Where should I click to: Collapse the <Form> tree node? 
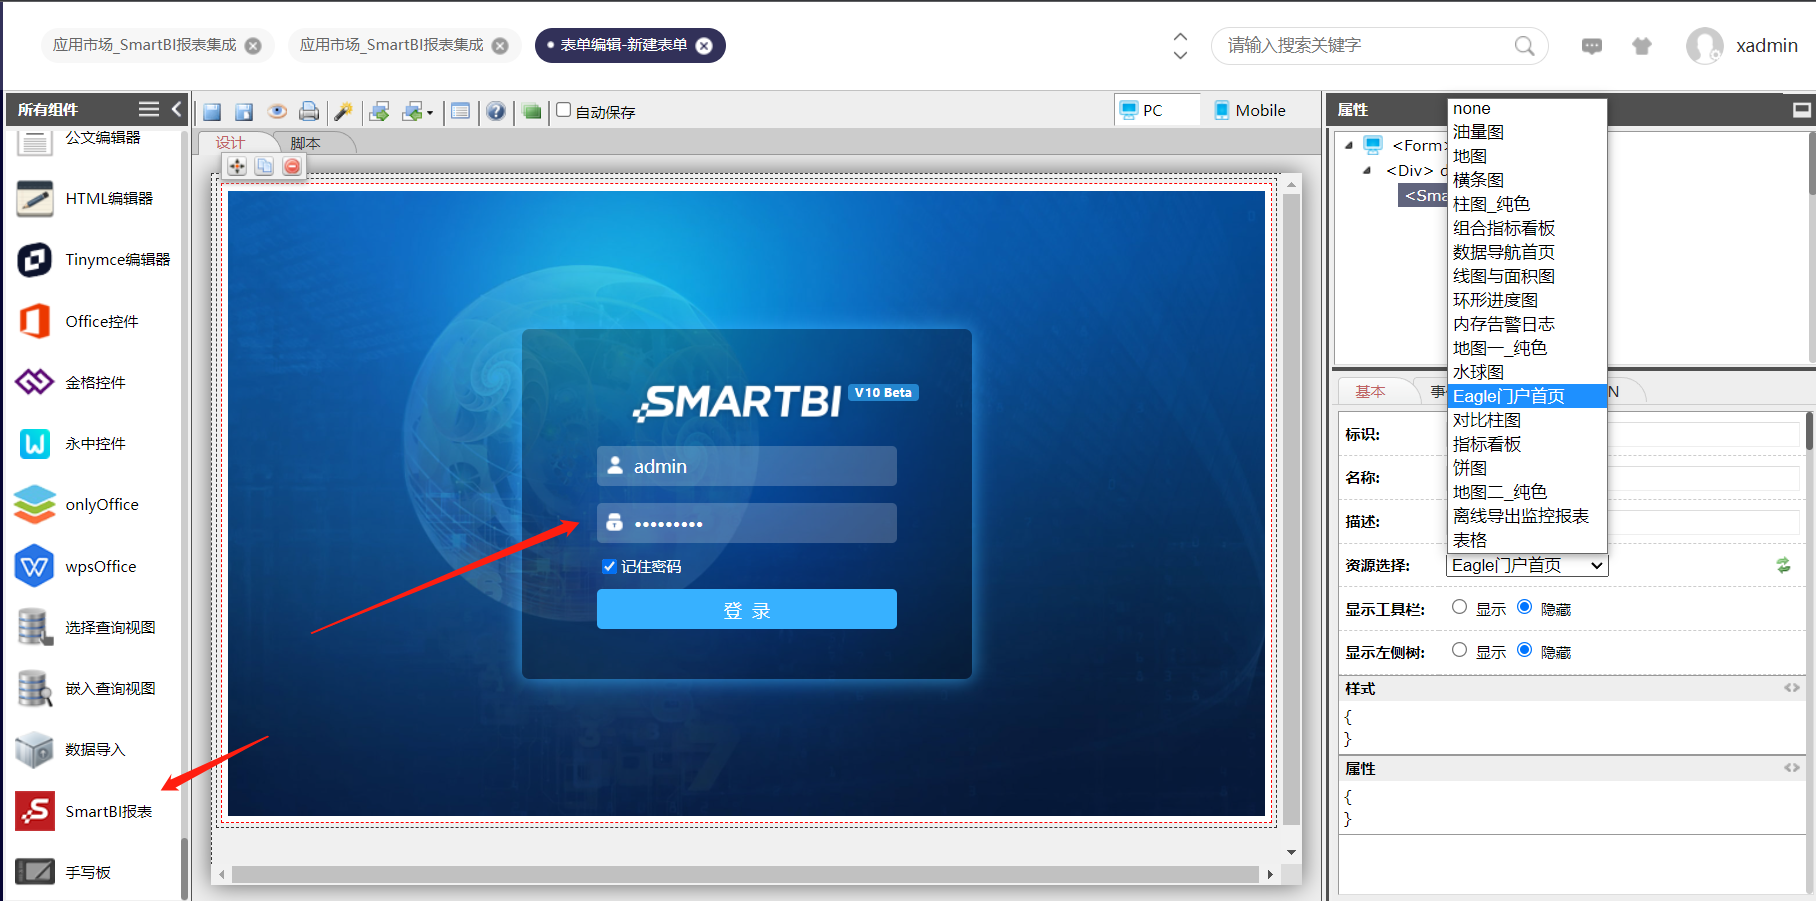[1349, 145]
